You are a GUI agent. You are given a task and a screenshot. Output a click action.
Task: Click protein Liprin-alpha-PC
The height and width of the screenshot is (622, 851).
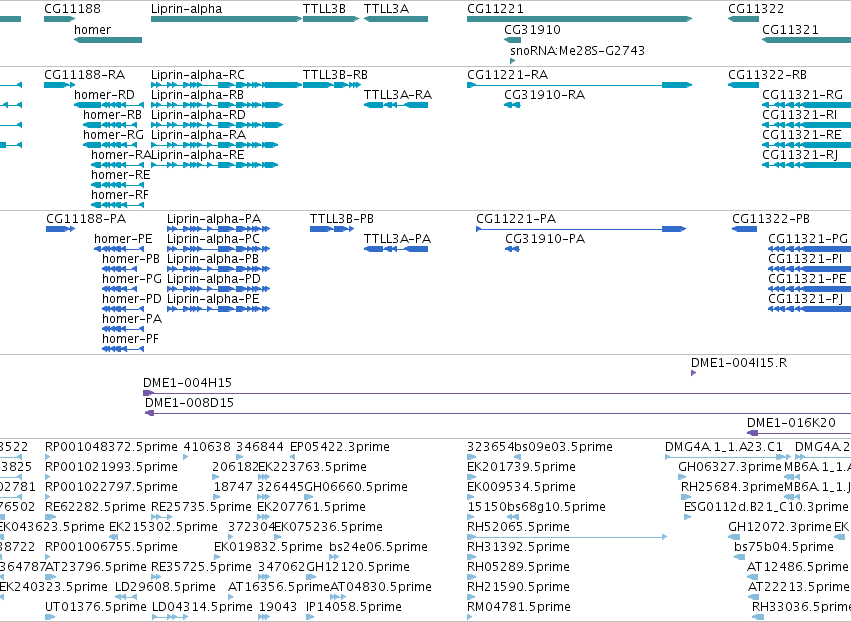[213, 239]
